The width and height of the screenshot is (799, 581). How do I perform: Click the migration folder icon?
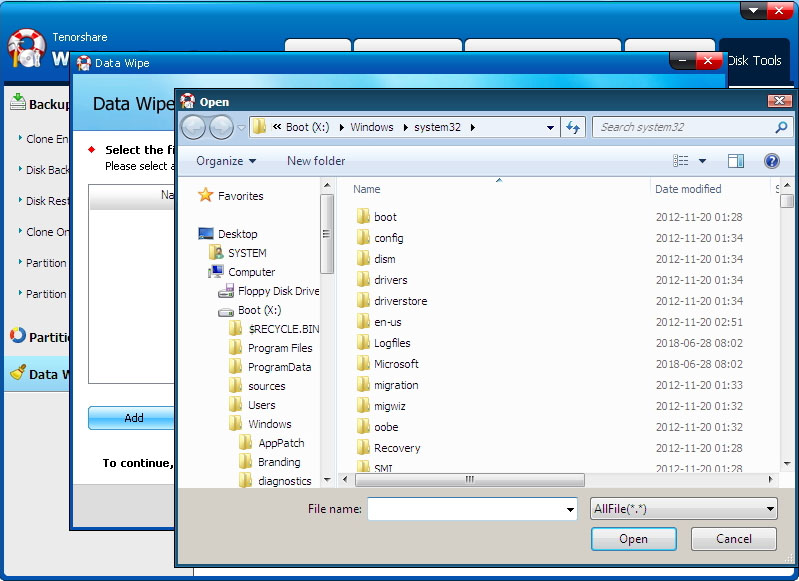tap(363, 385)
